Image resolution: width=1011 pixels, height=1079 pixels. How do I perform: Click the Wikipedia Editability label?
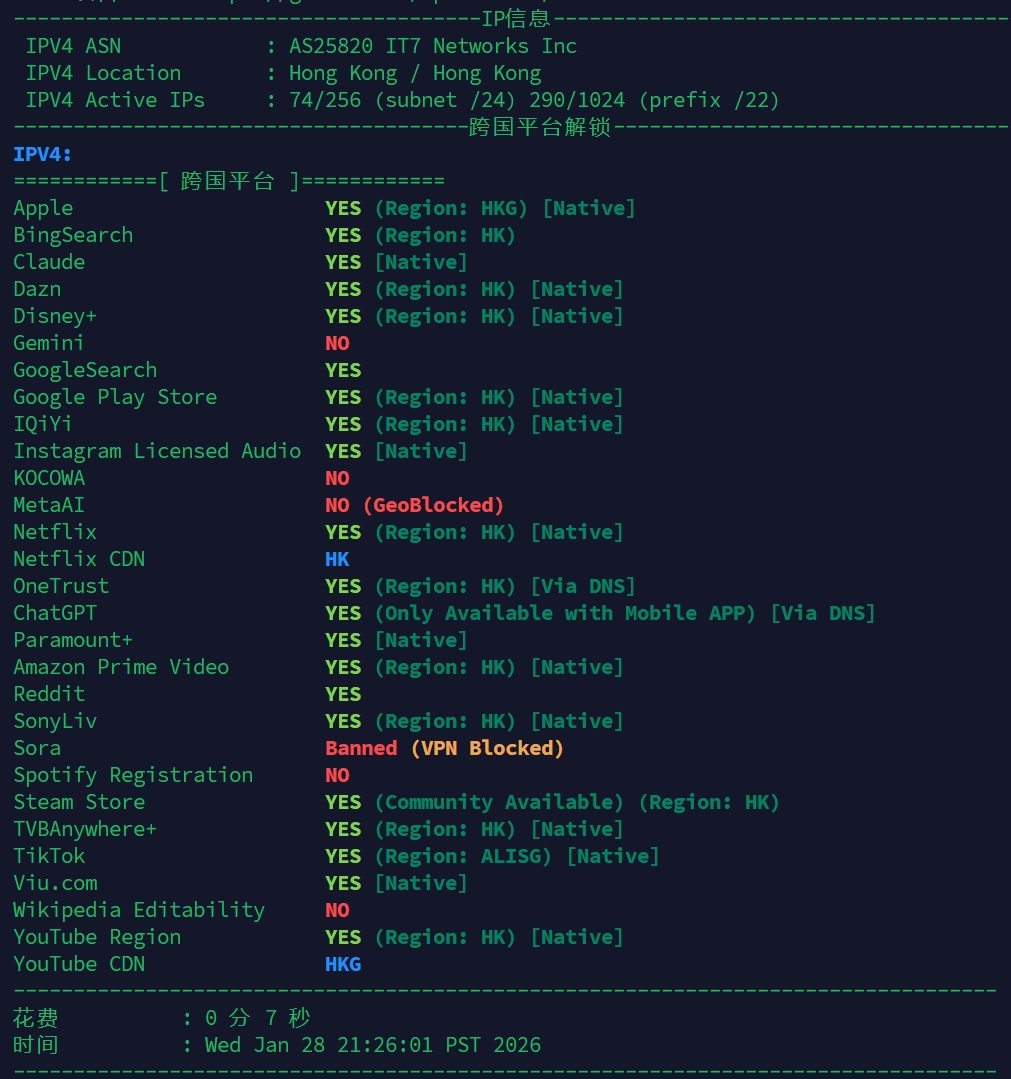(x=139, y=910)
